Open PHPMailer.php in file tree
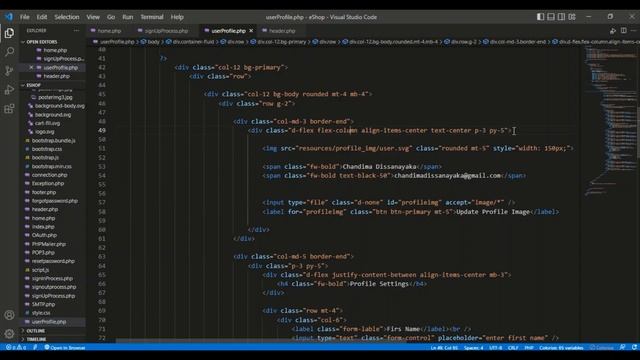Image resolution: width=640 pixels, height=360 pixels. (x=49, y=244)
